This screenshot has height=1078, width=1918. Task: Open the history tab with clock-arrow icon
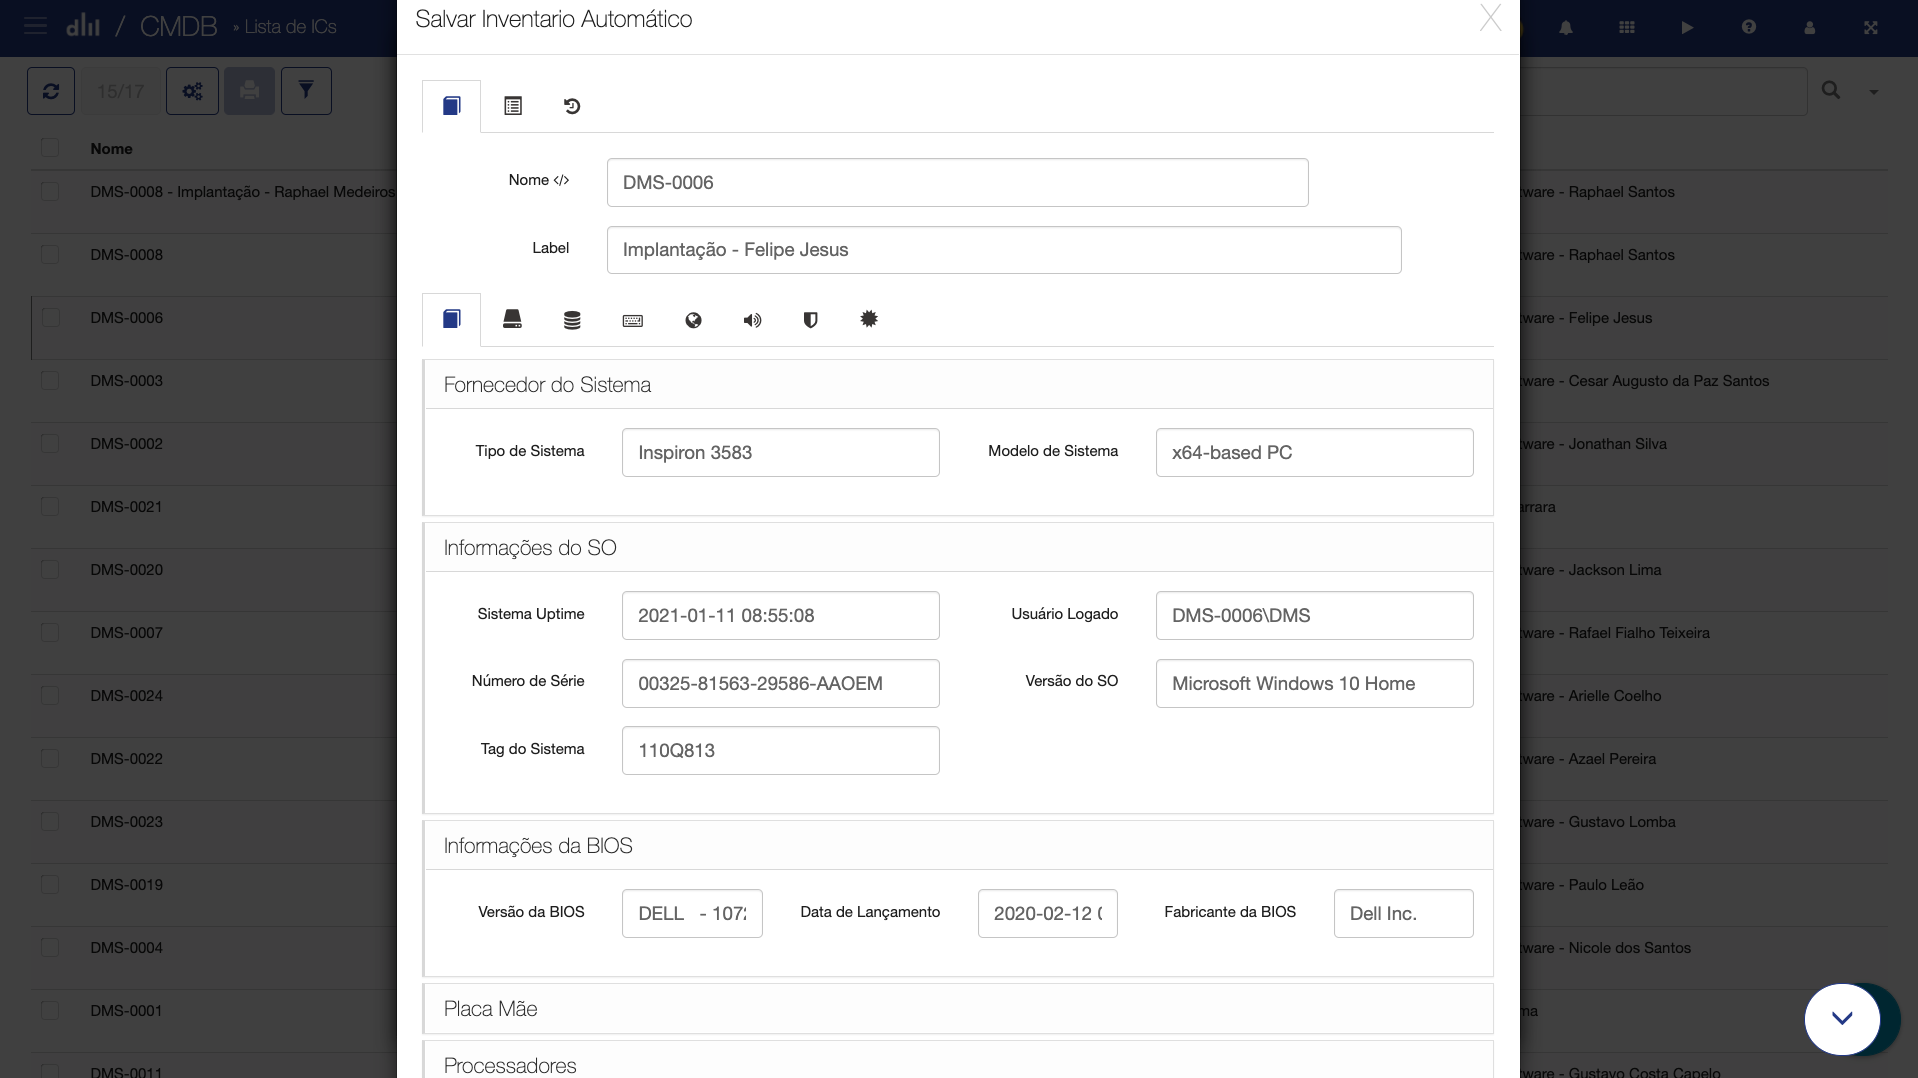coord(572,106)
